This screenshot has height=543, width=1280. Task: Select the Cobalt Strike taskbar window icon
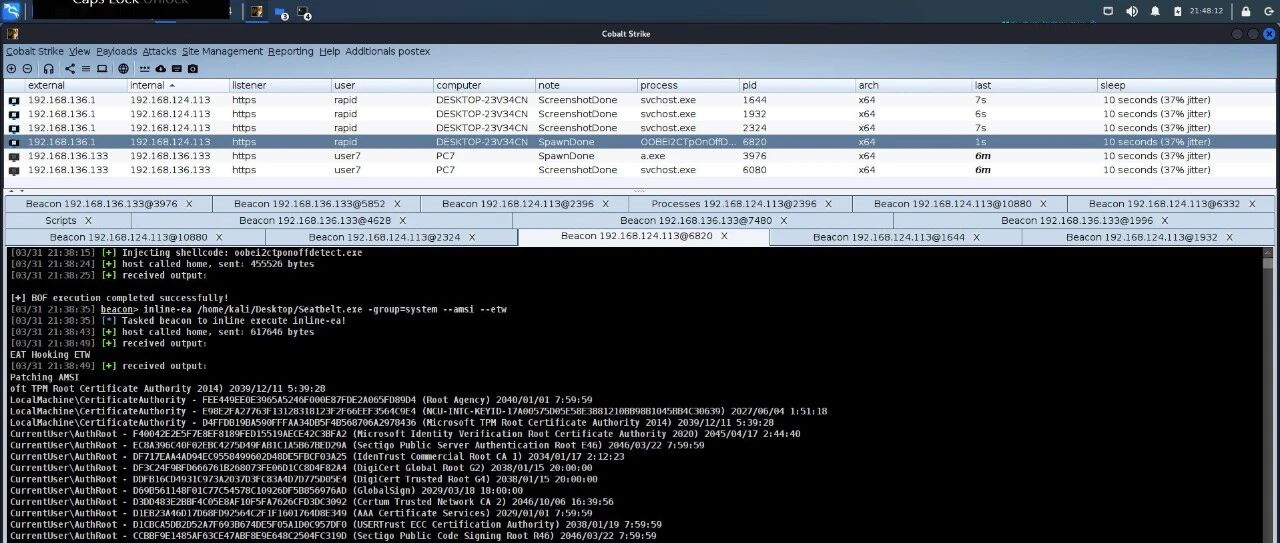coord(258,12)
